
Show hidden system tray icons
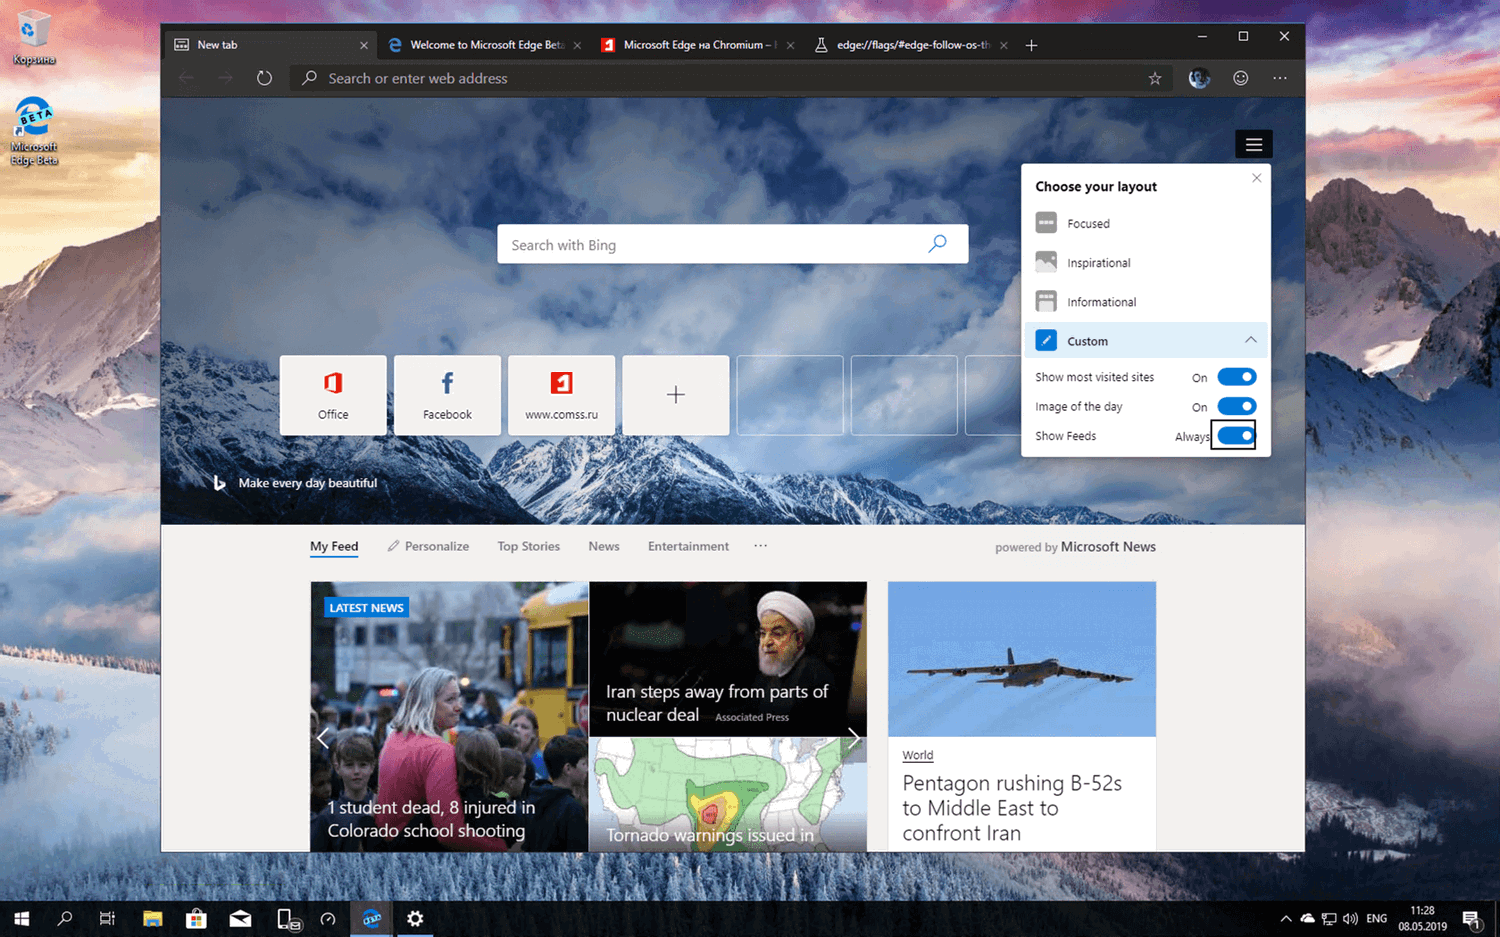point(1285,919)
